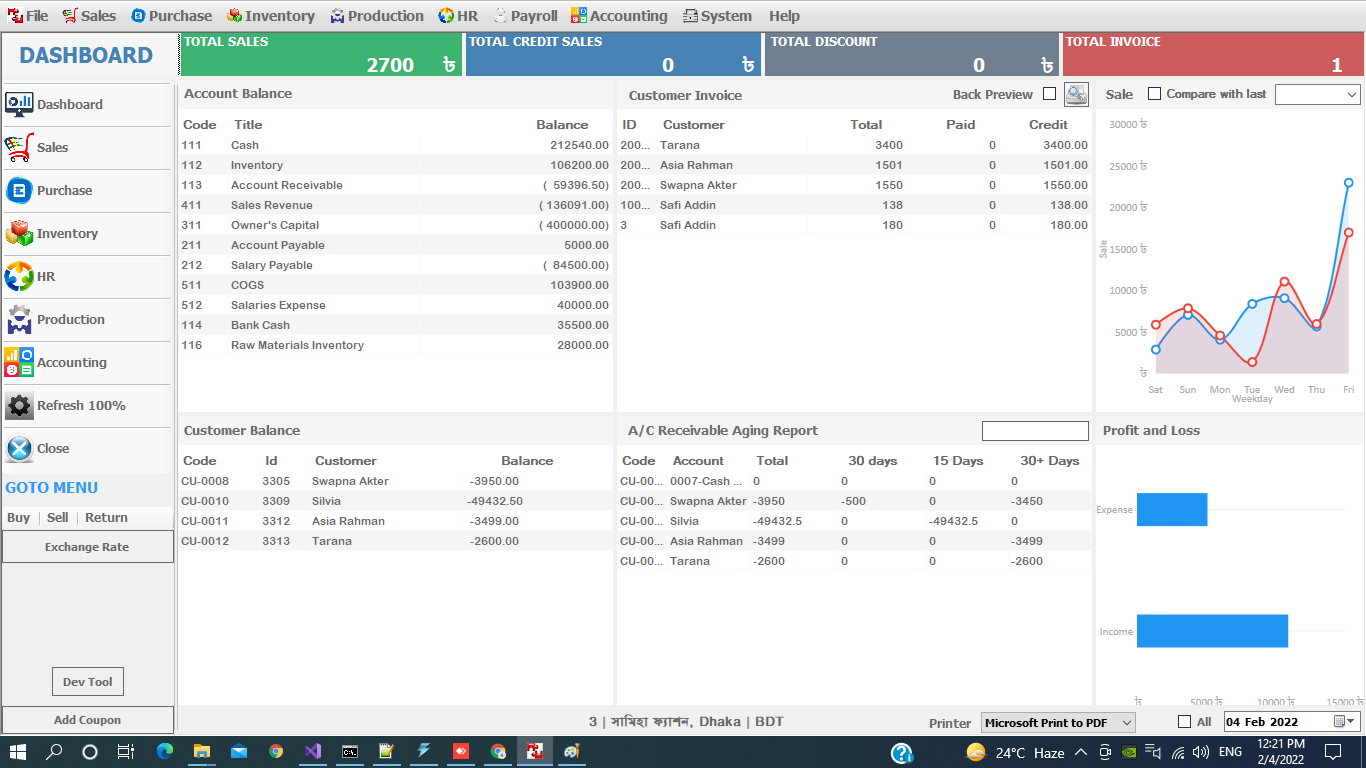Click the blue Purchase sidebar icon
This screenshot has width=1366, height=768.
point(19,190)
